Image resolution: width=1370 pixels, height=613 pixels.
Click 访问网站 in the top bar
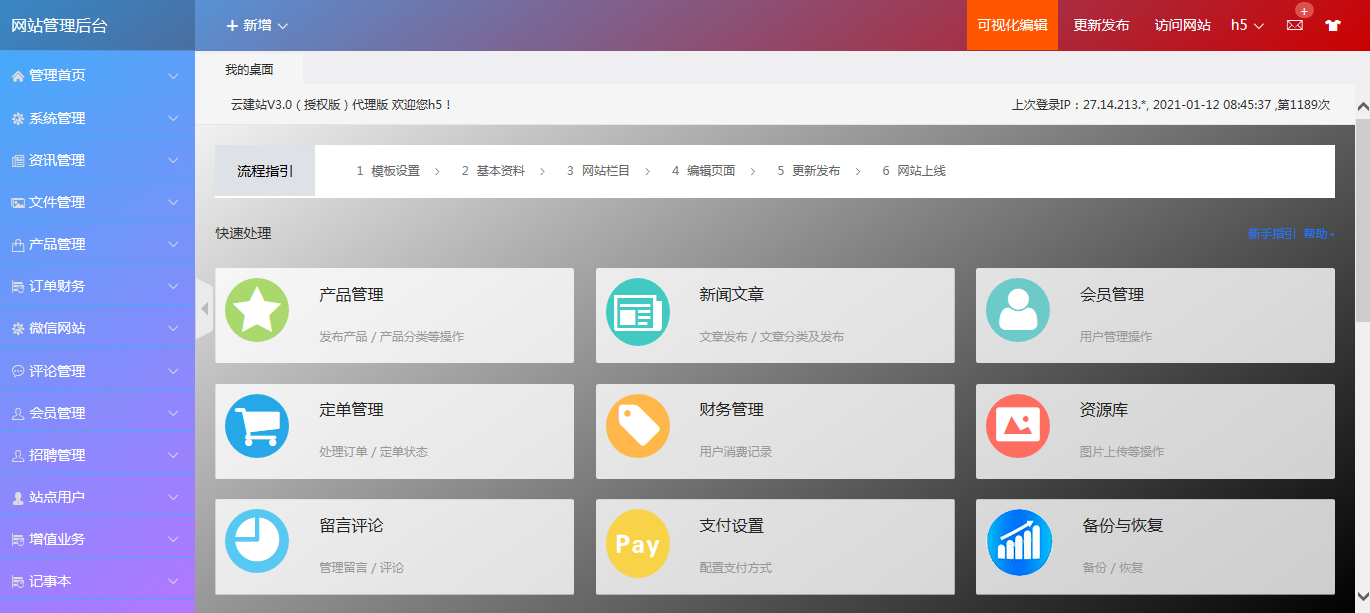1182,24
